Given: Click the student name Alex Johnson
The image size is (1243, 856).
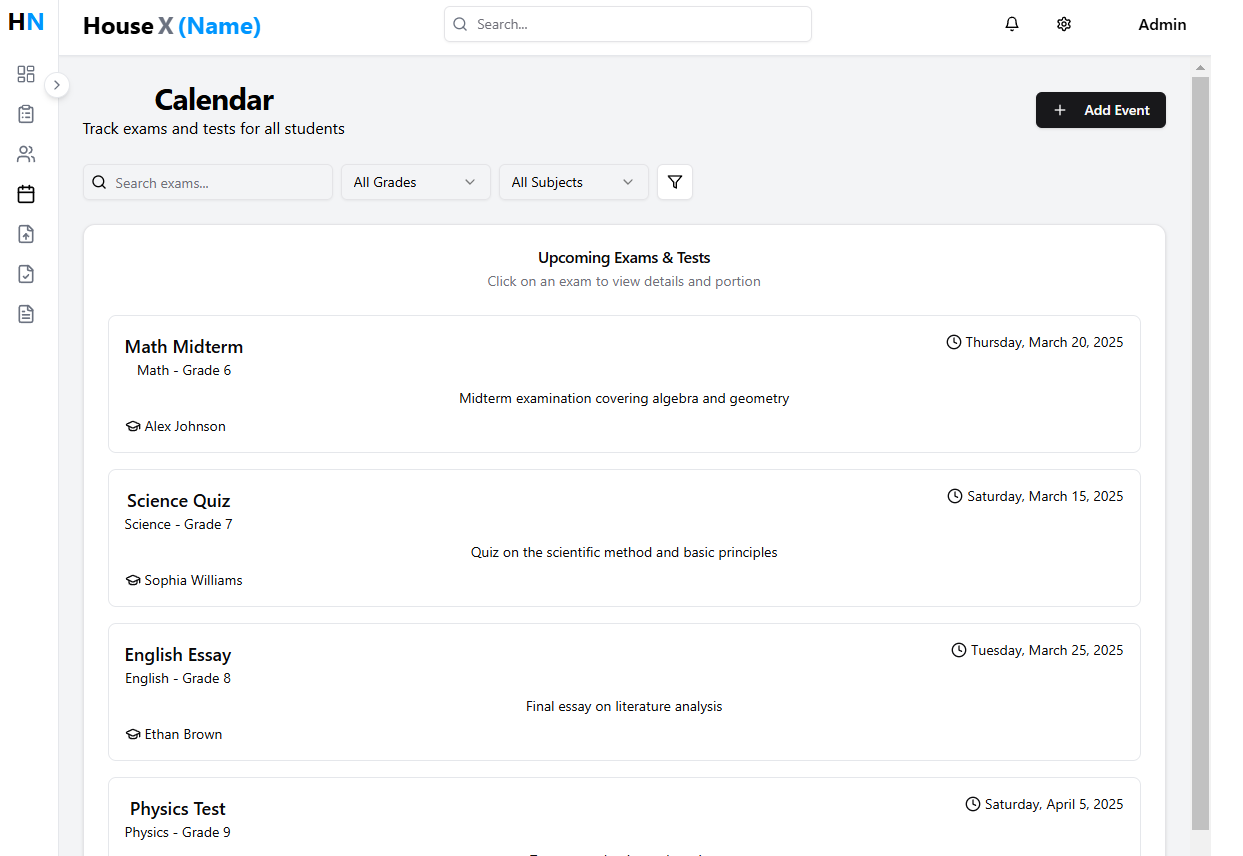Looking at the screenshot, I should coord(185,426).
